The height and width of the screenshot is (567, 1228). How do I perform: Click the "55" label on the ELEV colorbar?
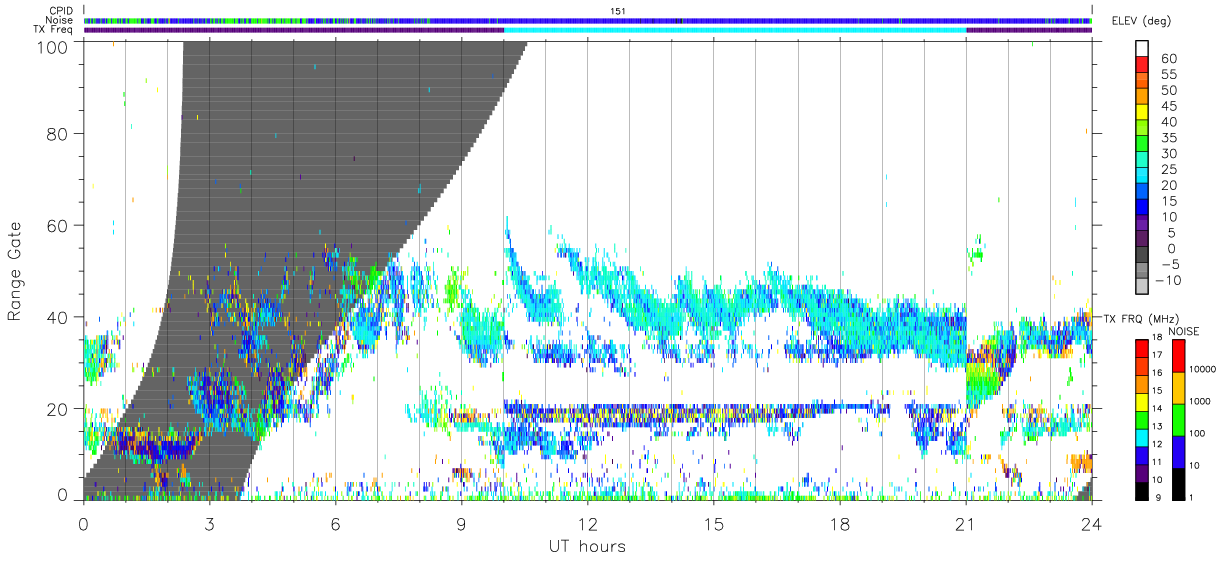point(1167,75)
